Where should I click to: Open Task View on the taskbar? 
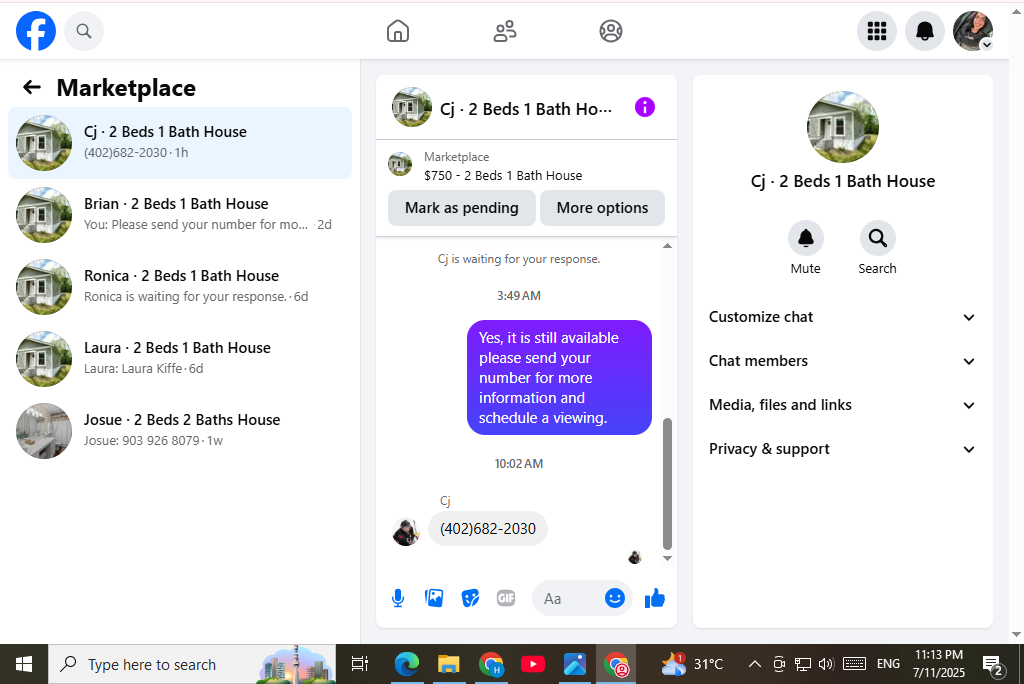coord(359,664)
